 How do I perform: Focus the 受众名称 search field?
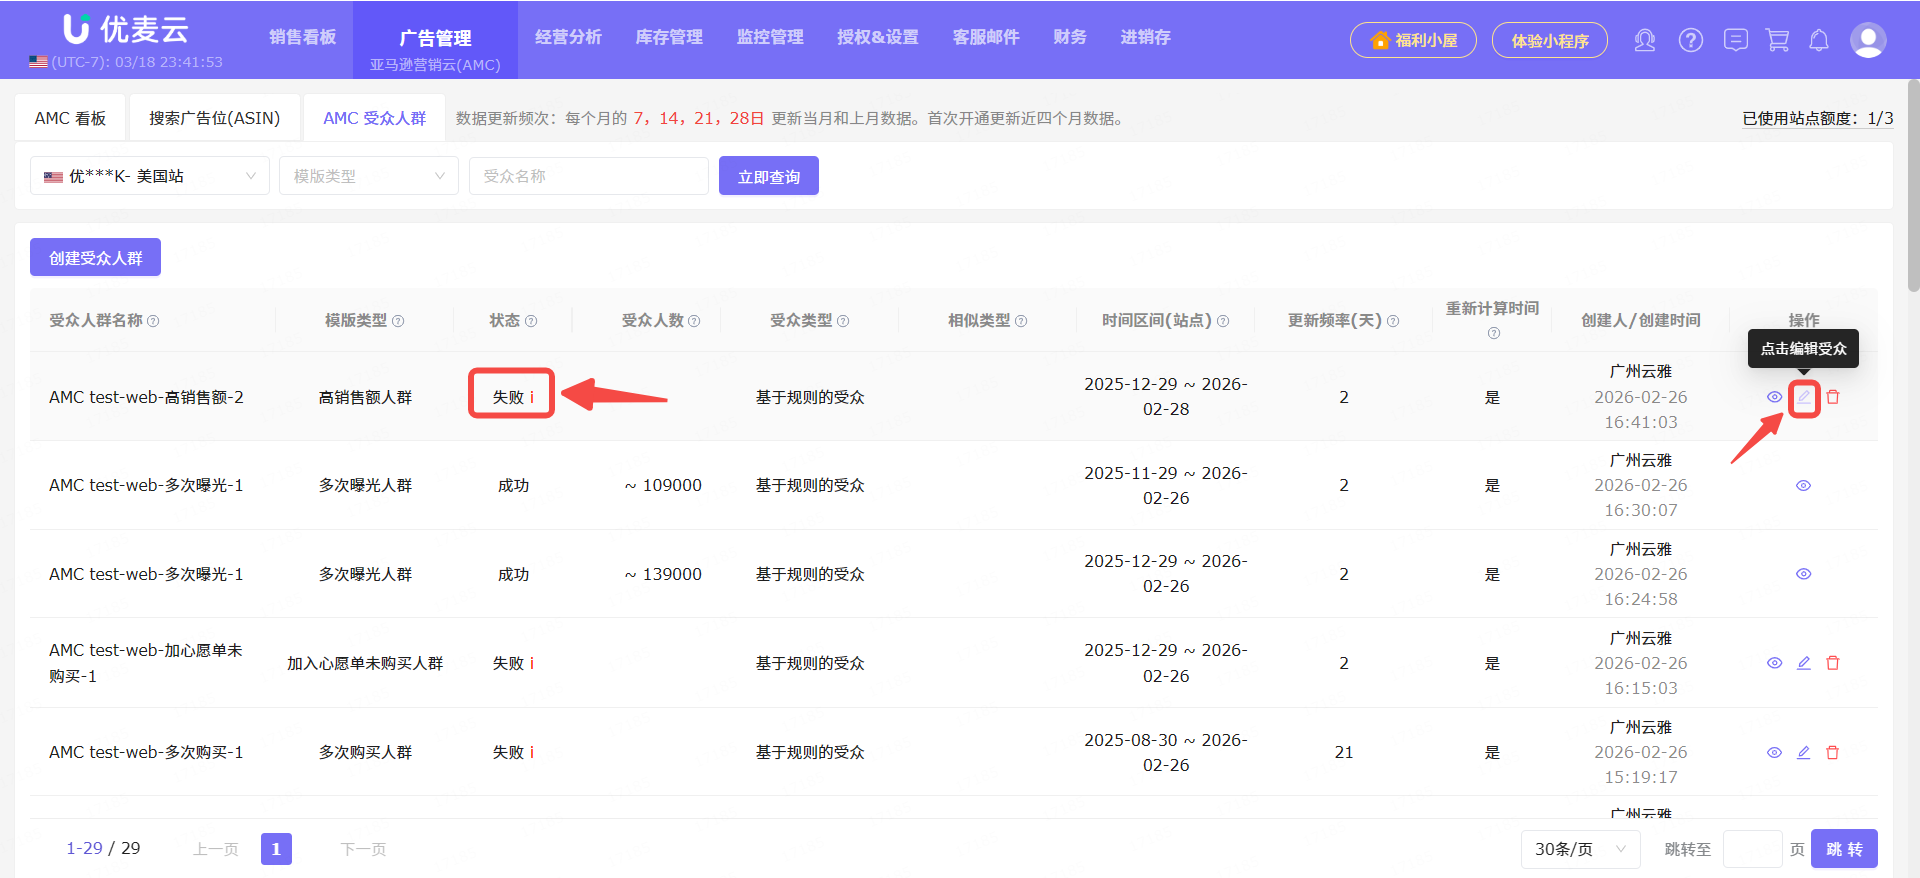[589, 176]
